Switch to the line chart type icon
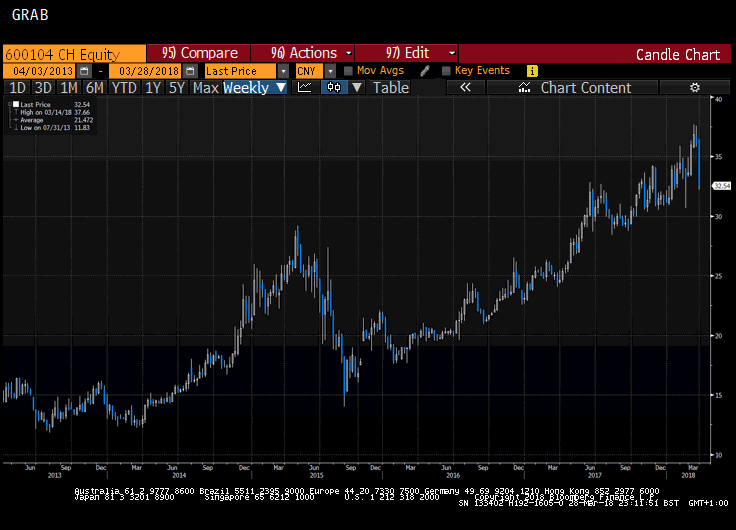Image resolution: width=736 pixels, height=530 pixels. [x=305, y=87]
